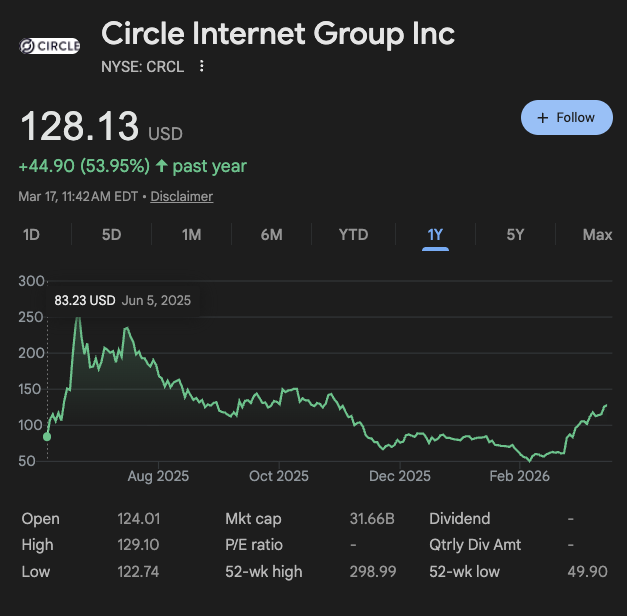The image size is (627, 616).
Task: Click the Circle company logo icon
Action: 50,46
